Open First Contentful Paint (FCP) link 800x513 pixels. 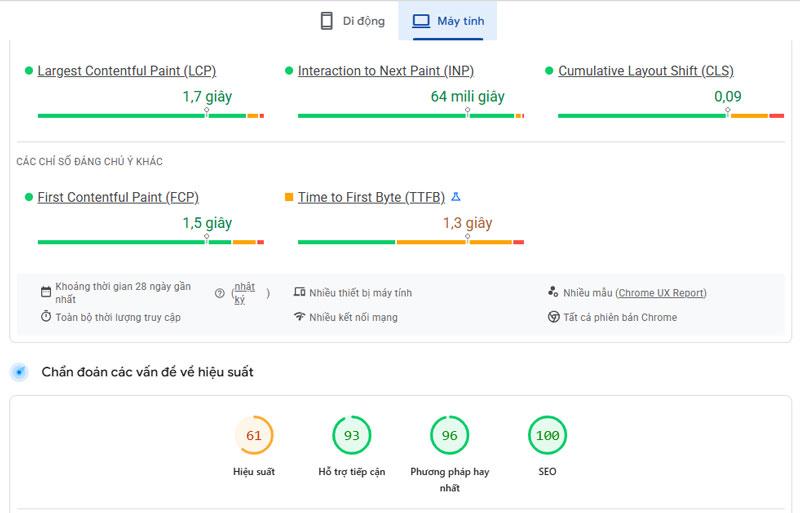click(118, 197)
